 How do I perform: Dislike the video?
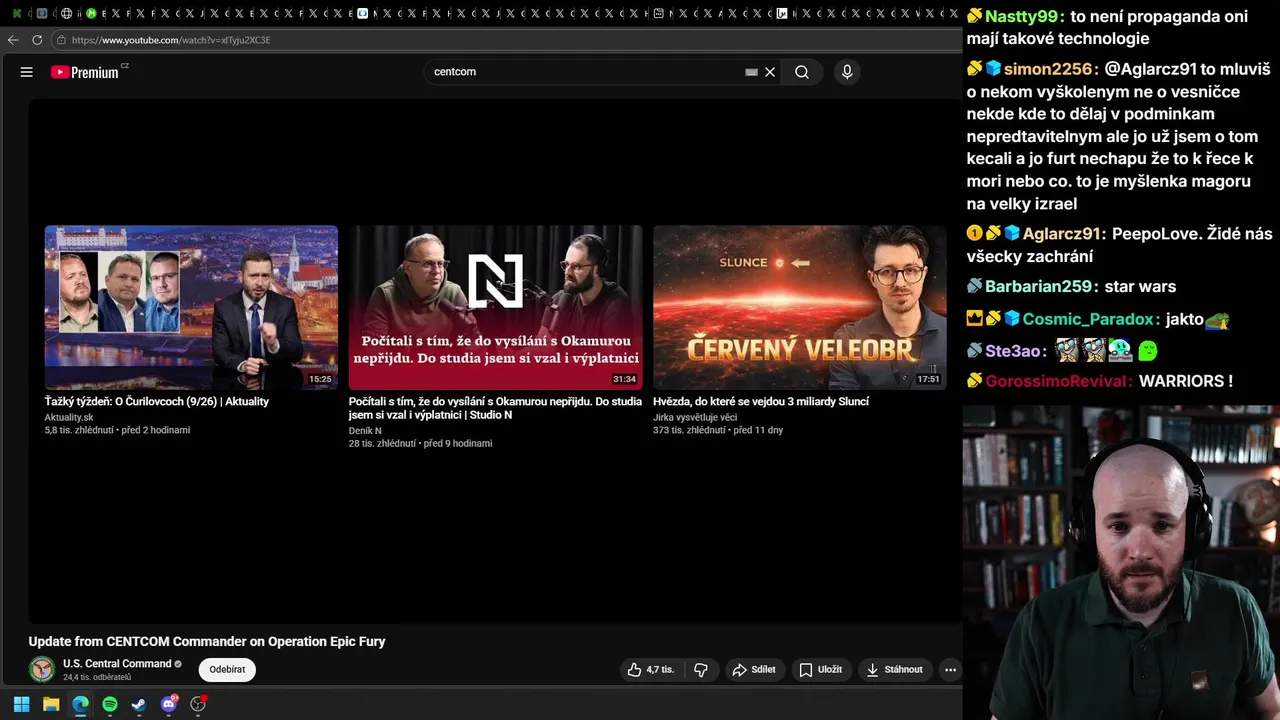pos(701,670)
